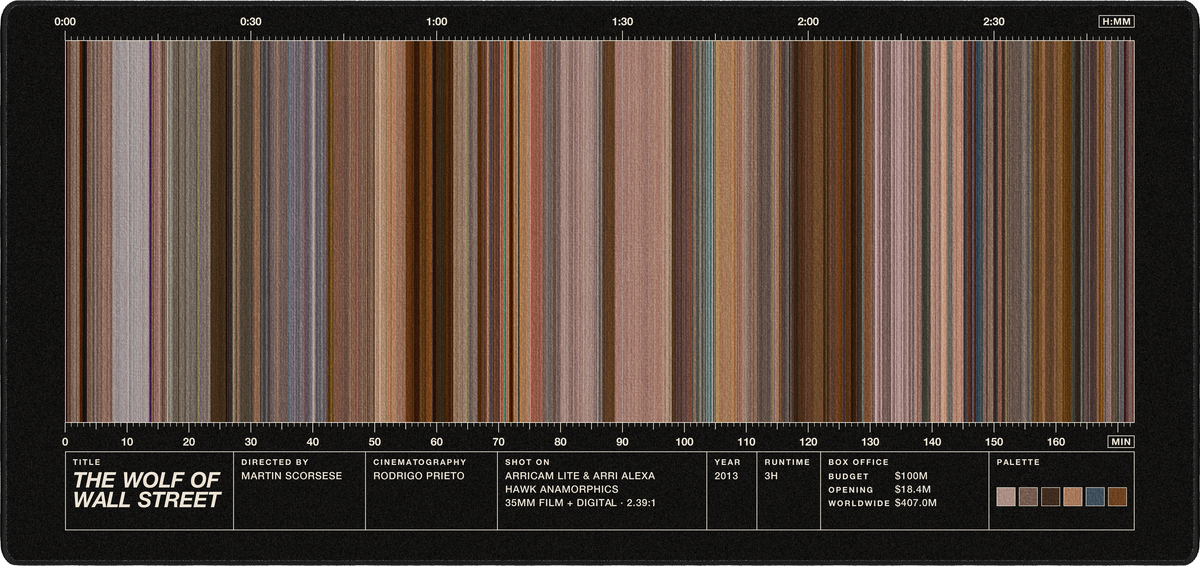Click the 20 minute axis label

point(189,441)
